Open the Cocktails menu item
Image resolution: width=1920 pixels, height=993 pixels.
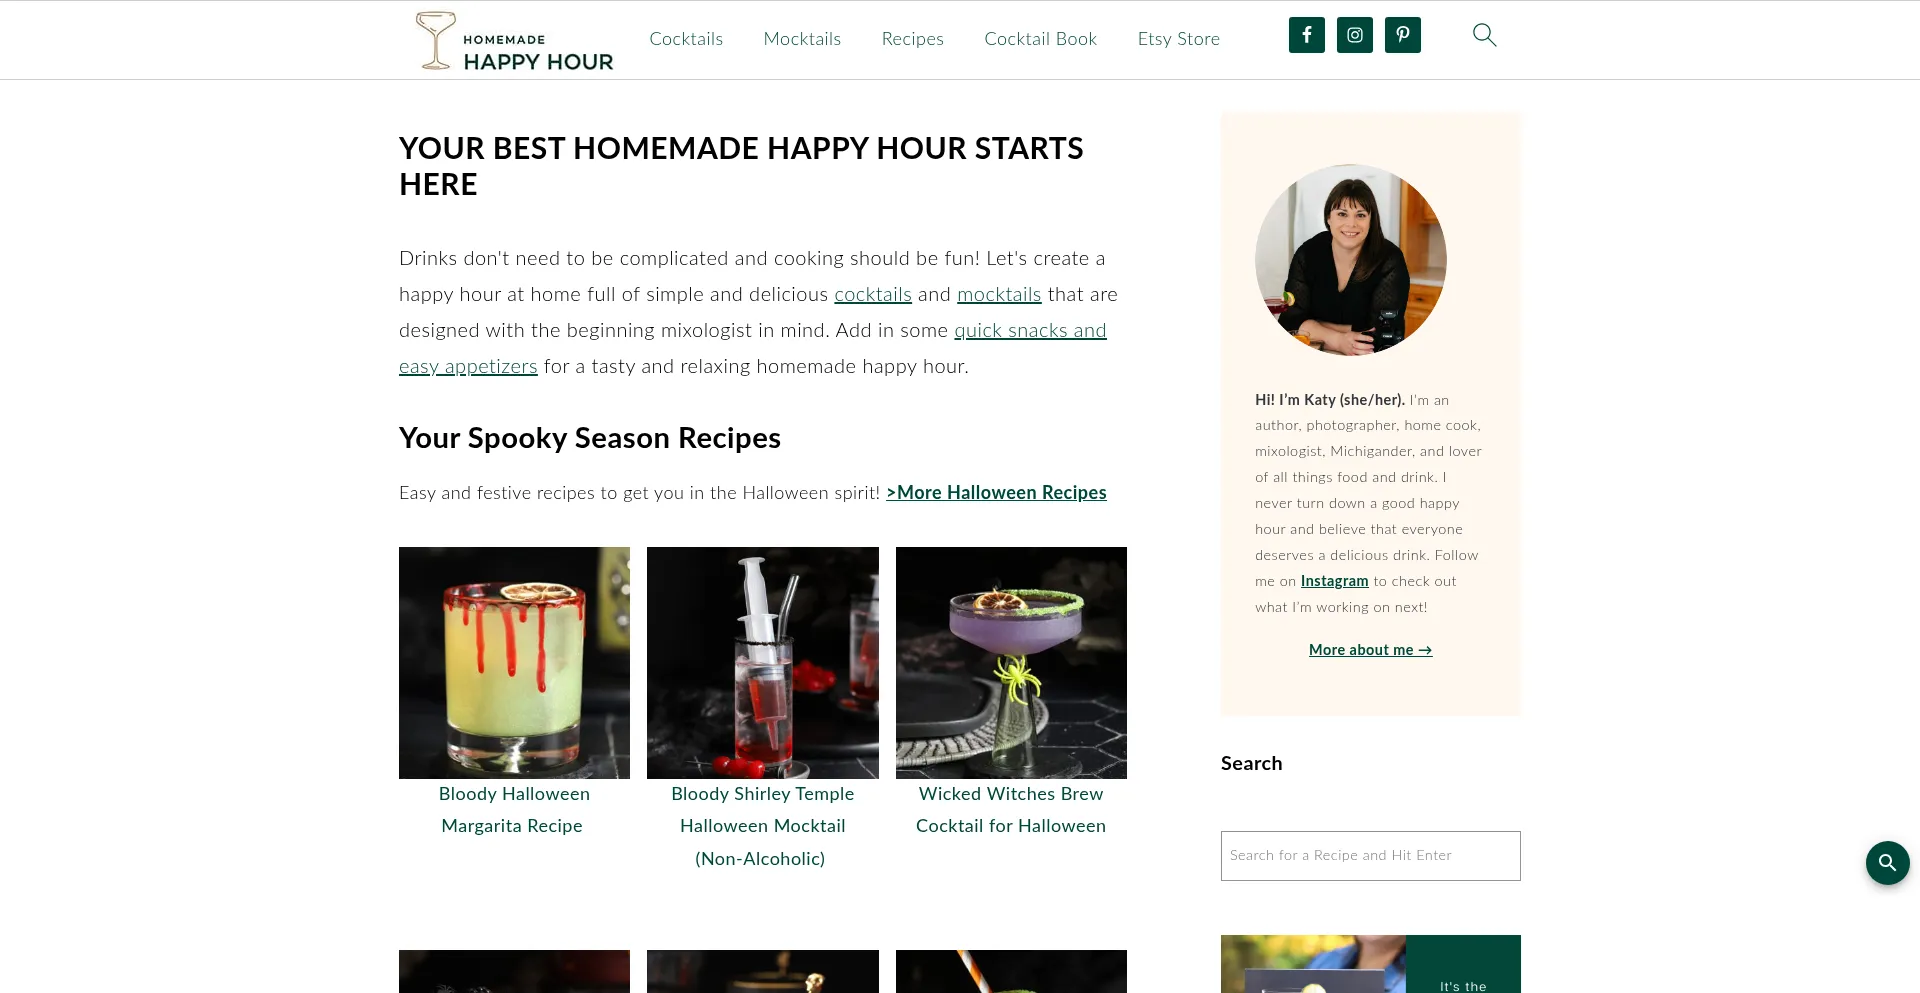pyautogui.click(x=686, y=39)
